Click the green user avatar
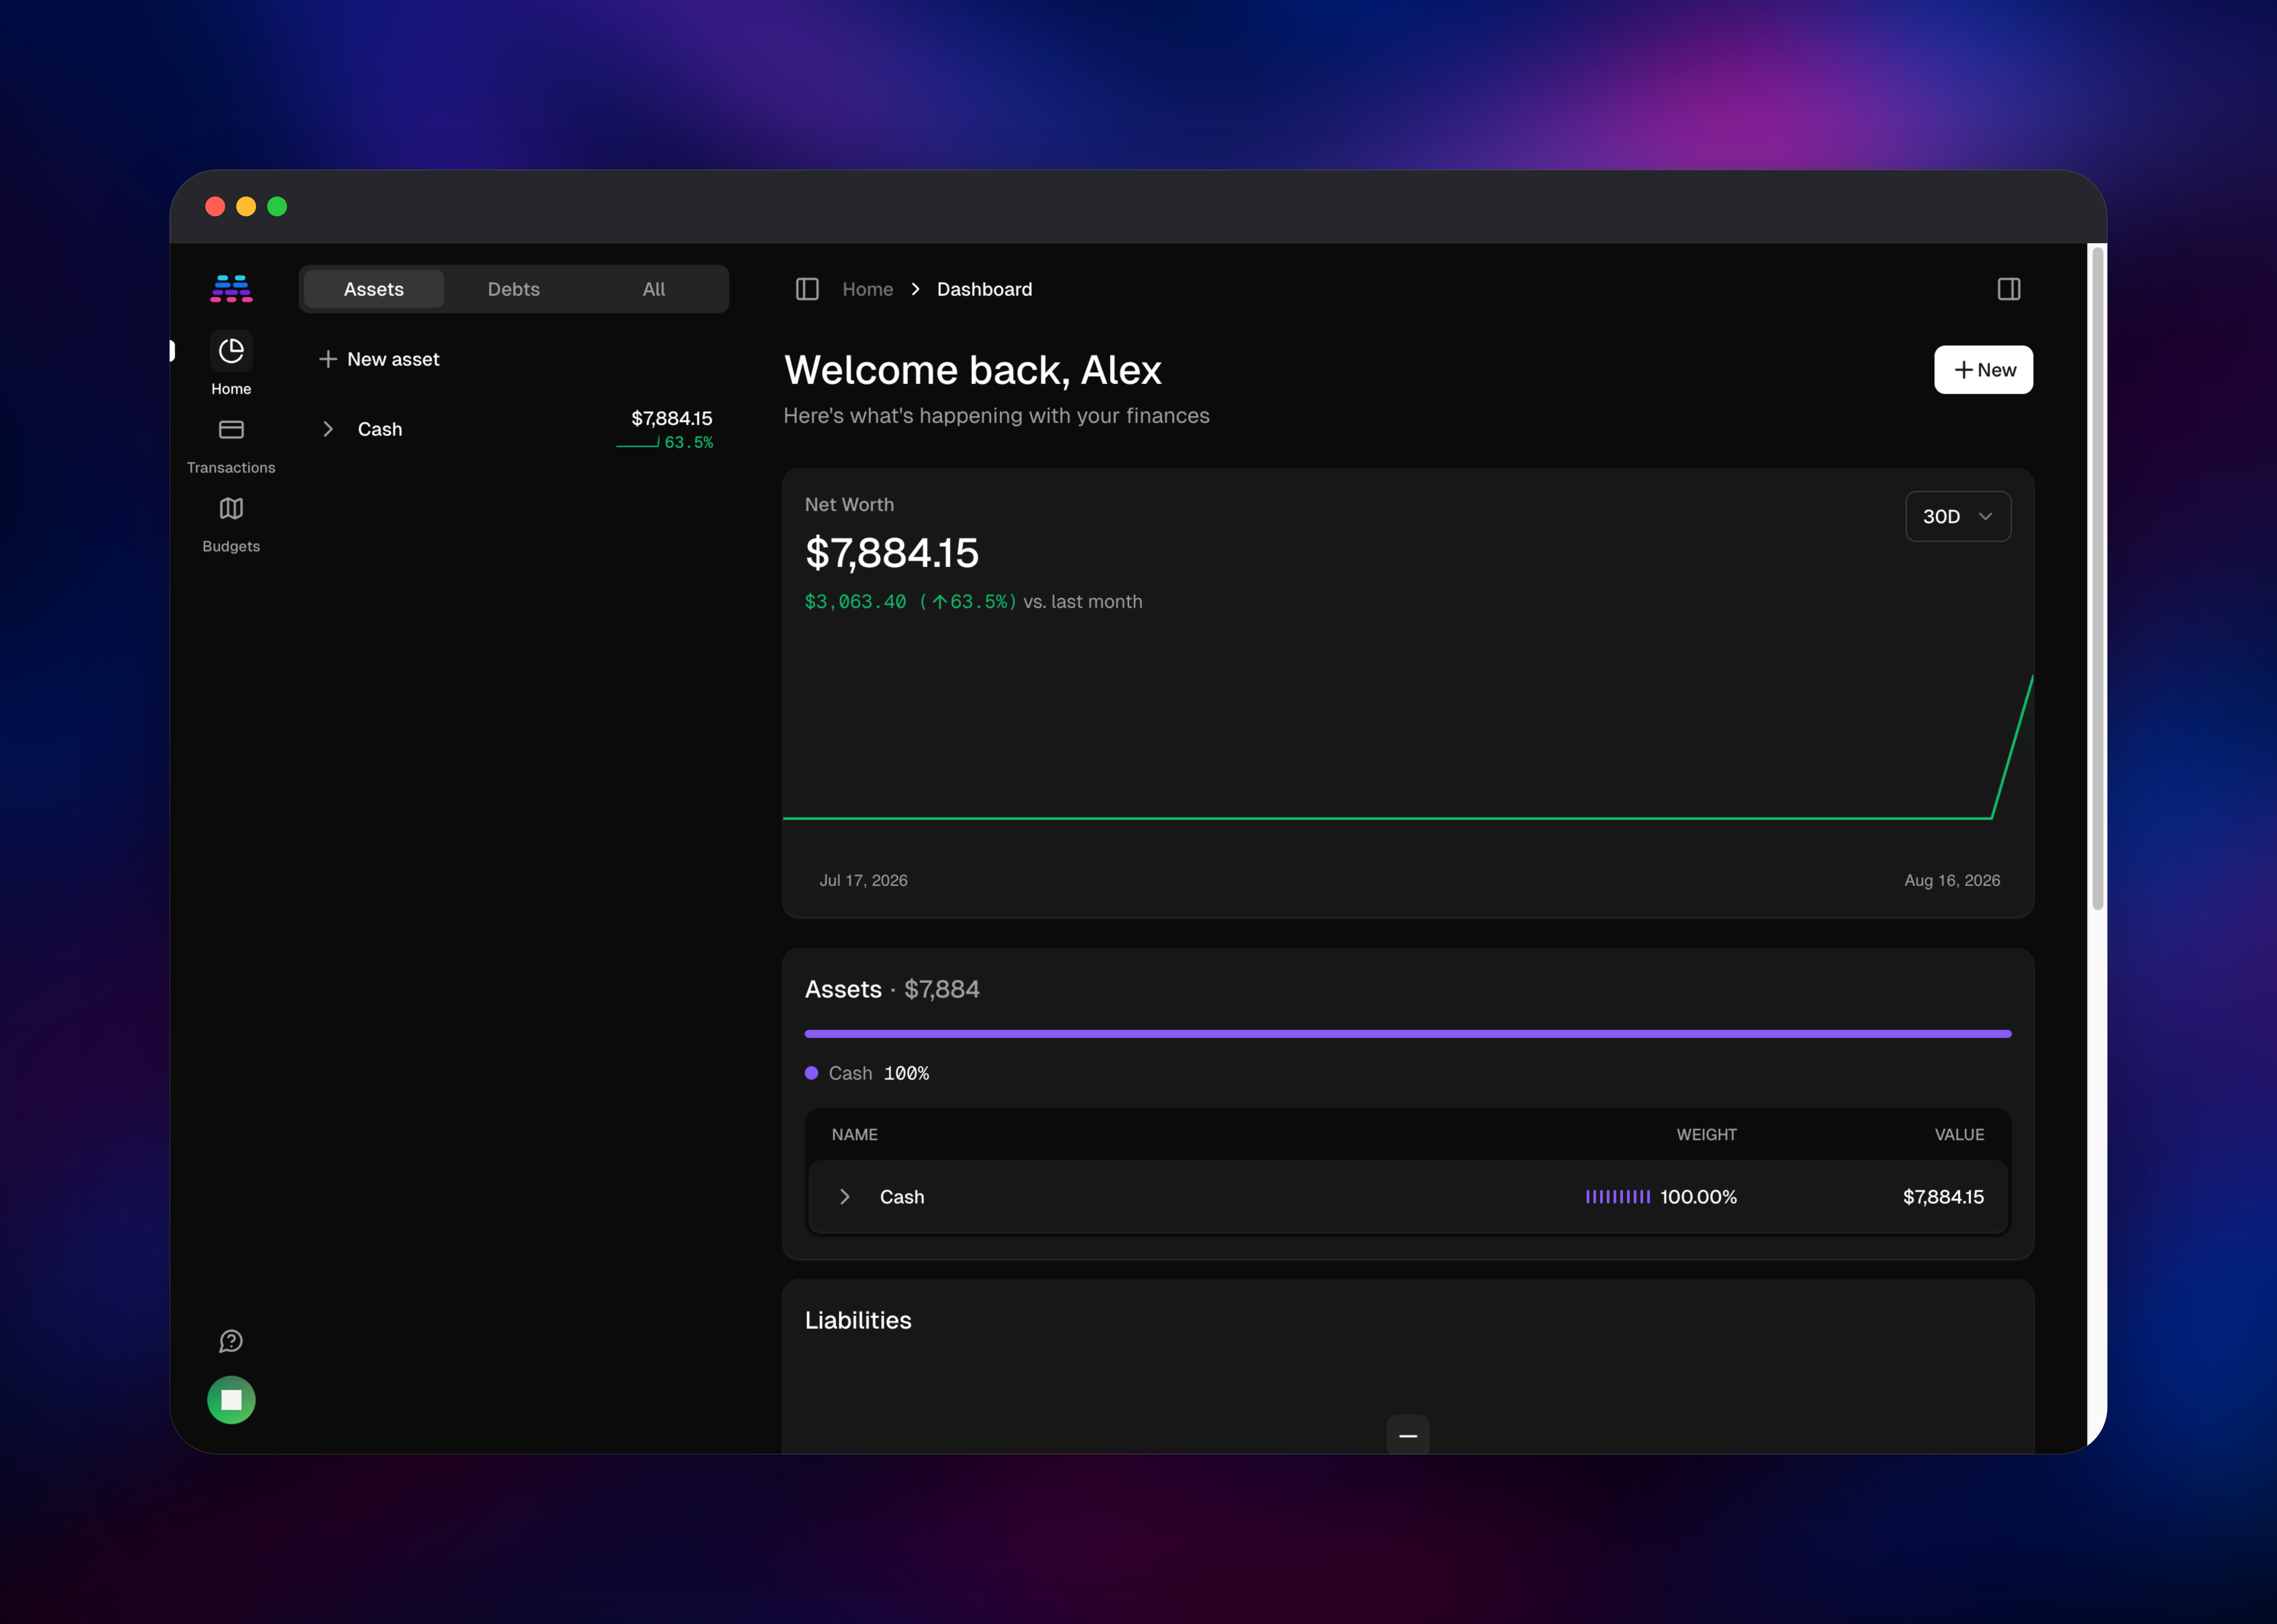2277x1624 pixels. [231, 1400]
